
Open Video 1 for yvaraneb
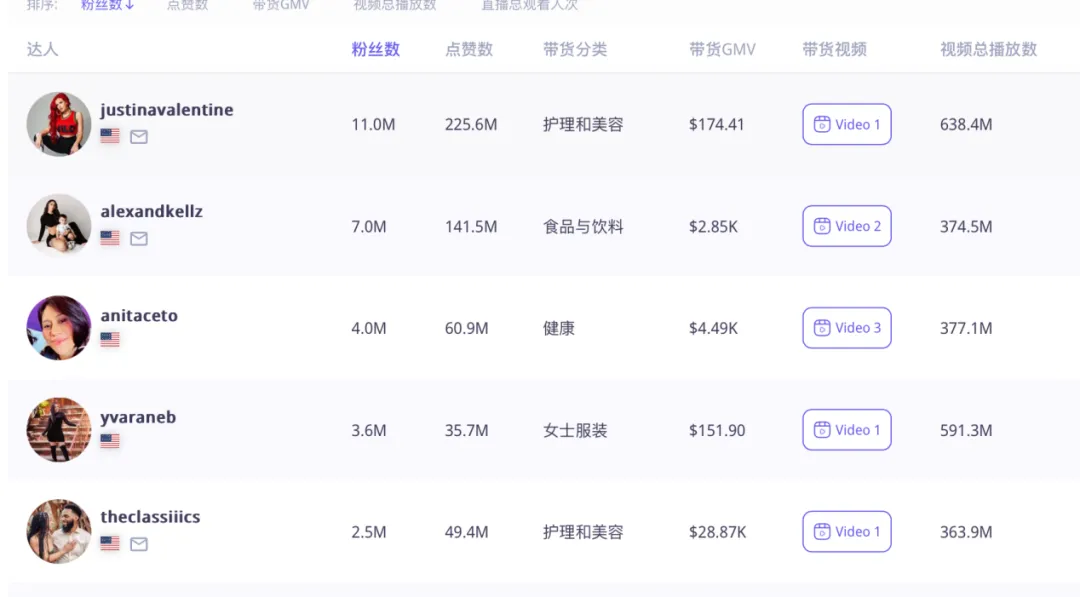click(x=846, y=430)
